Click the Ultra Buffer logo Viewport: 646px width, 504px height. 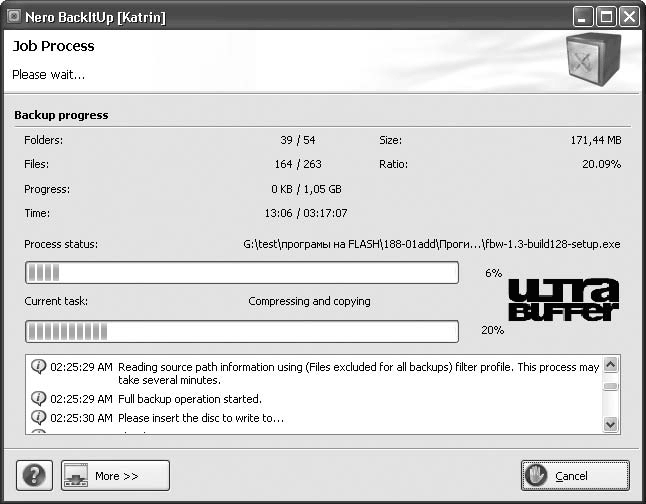[x=563, y=300]
